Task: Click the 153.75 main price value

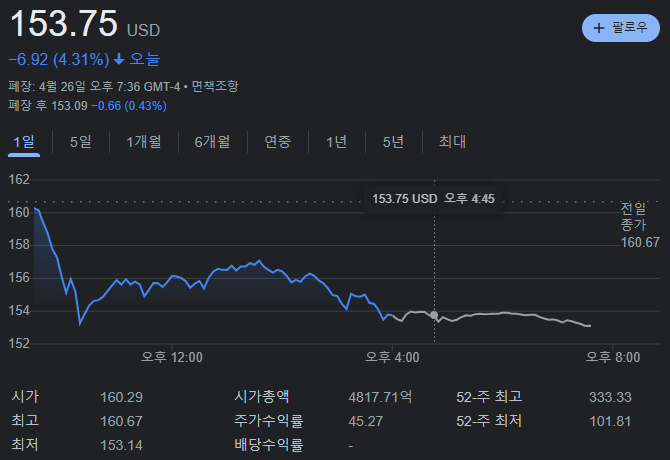Action: (x=64, y=23)
